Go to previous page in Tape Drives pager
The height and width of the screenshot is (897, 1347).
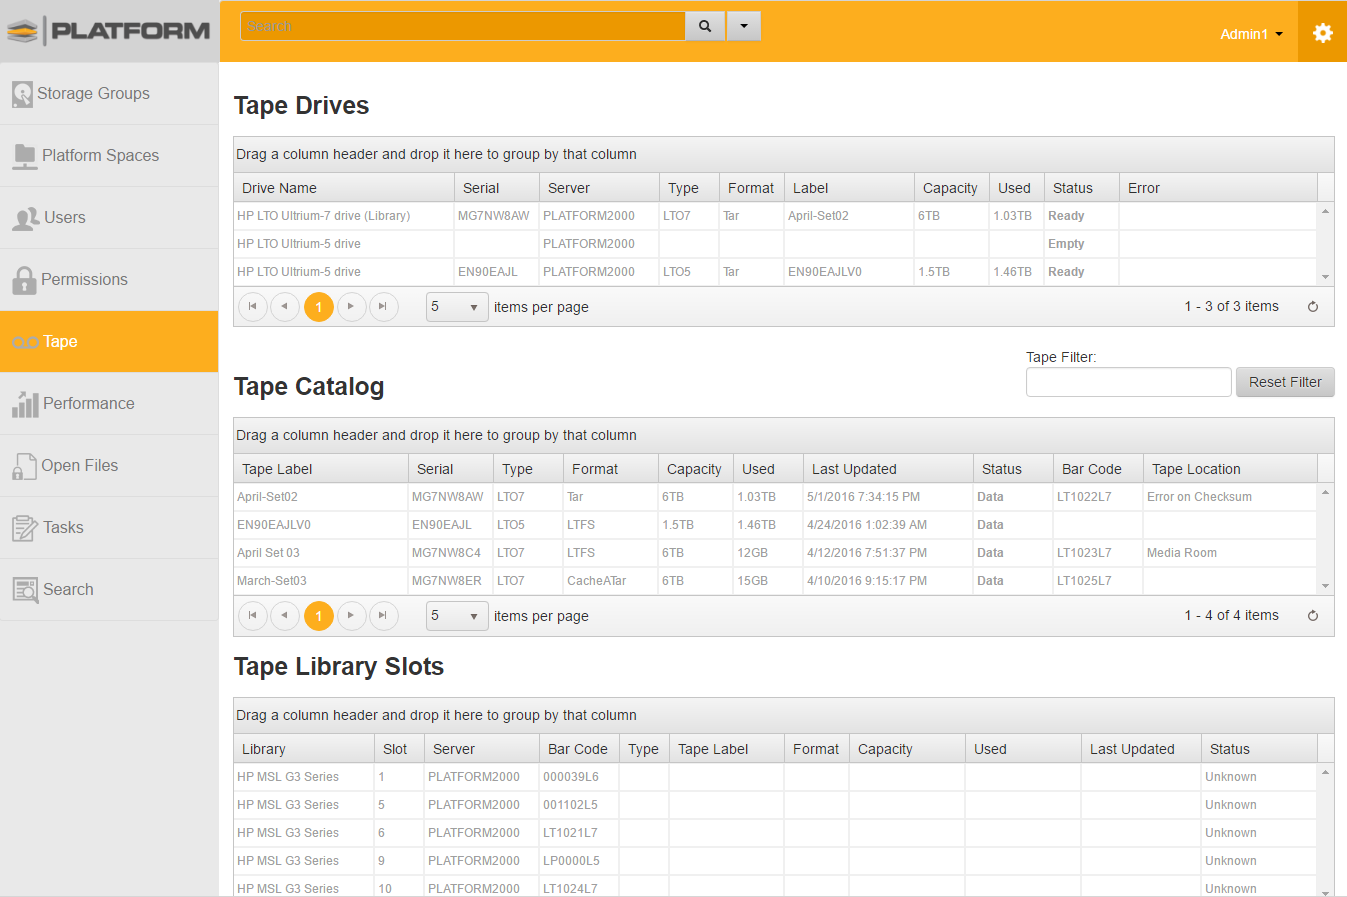(285, 307)
